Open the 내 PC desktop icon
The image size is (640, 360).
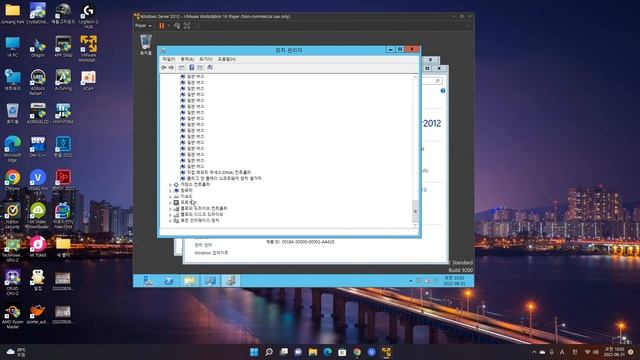point(12,47)
